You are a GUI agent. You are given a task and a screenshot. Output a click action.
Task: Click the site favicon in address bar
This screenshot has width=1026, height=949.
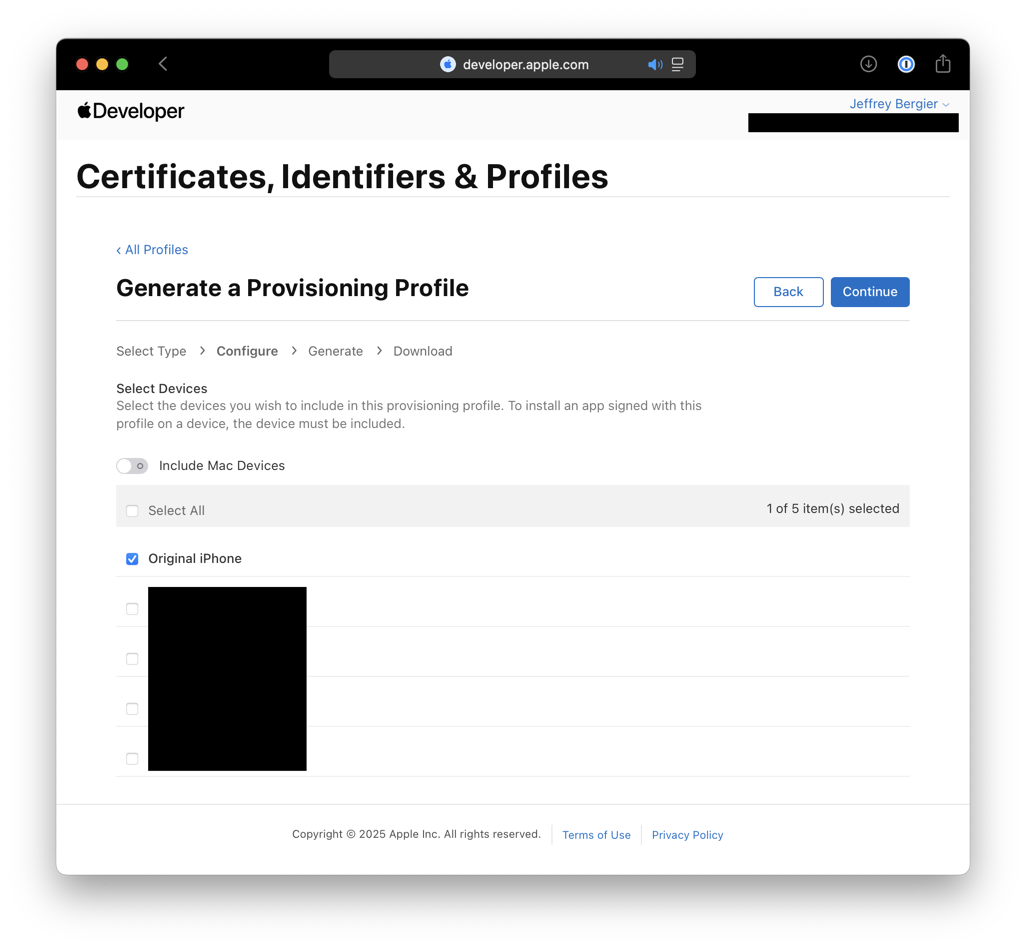click(x=448, y=65)
